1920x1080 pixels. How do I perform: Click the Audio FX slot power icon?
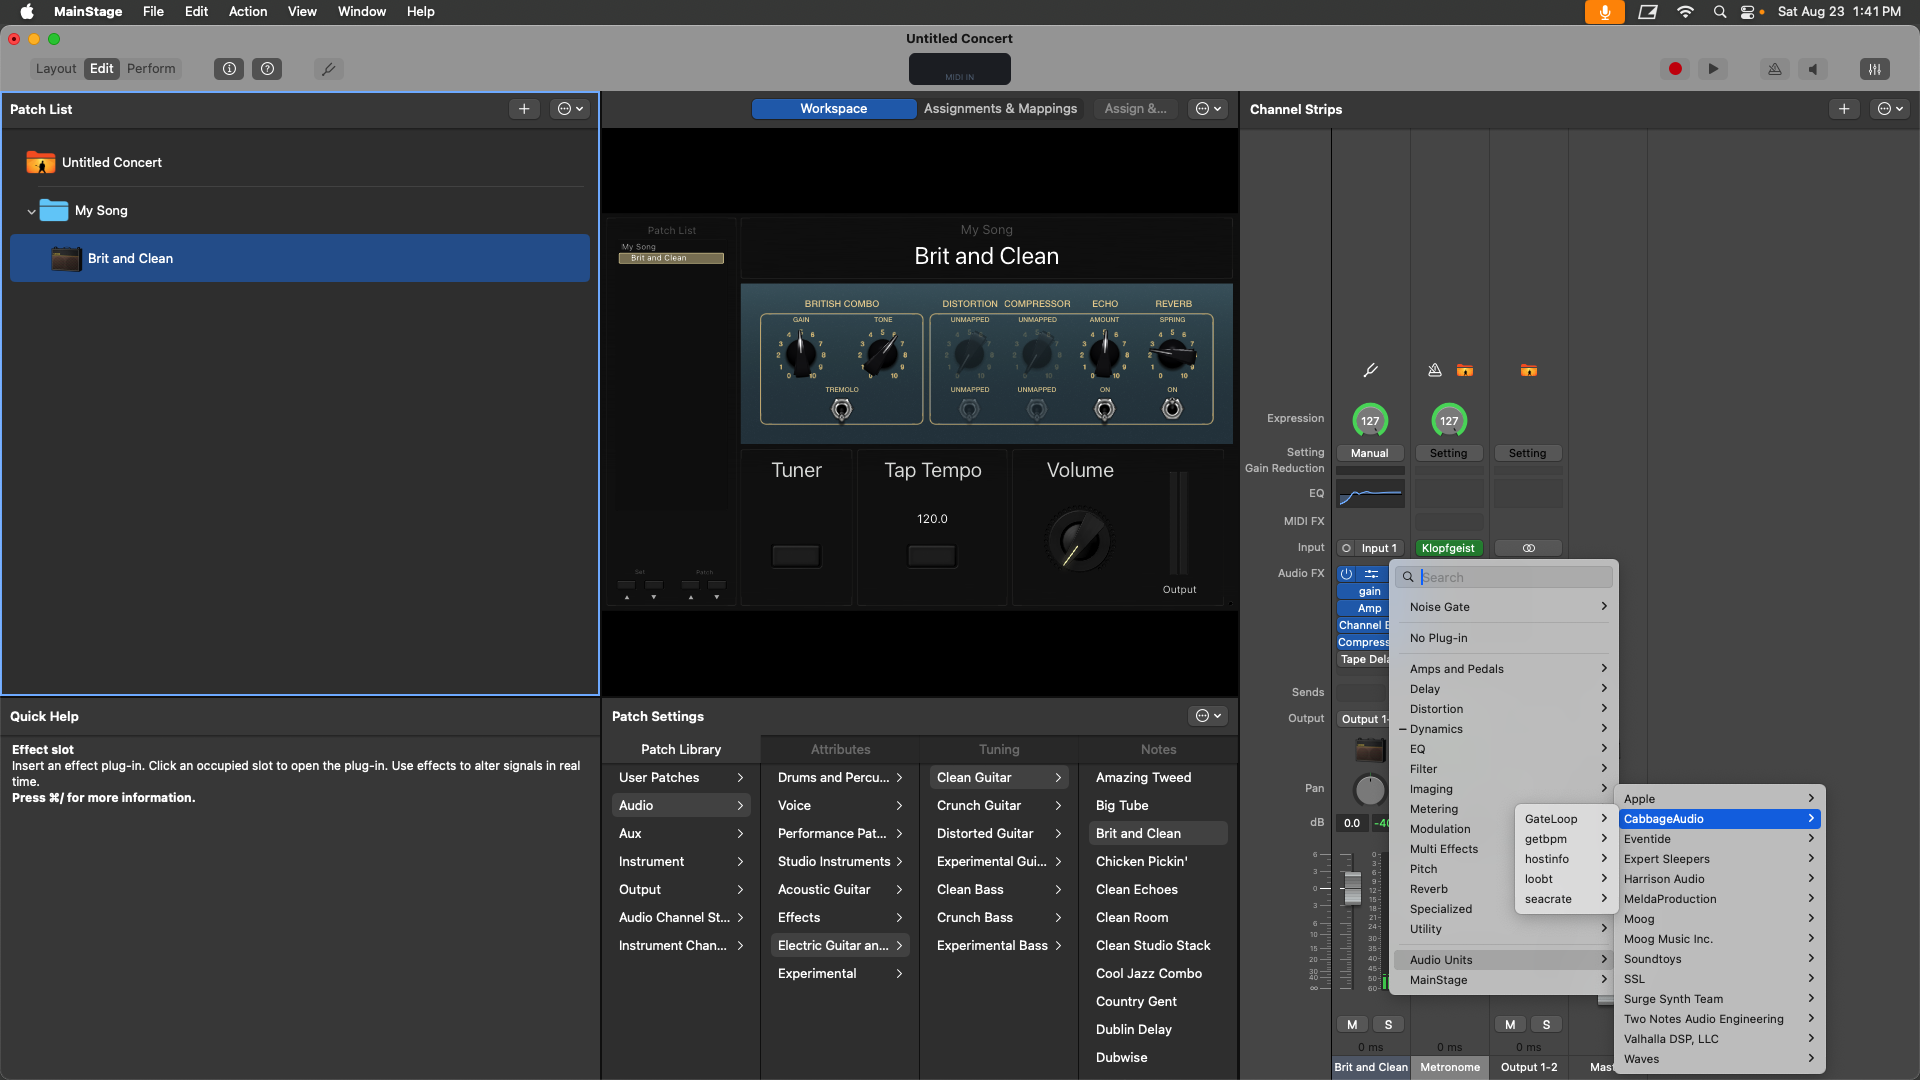(1347, 574)
